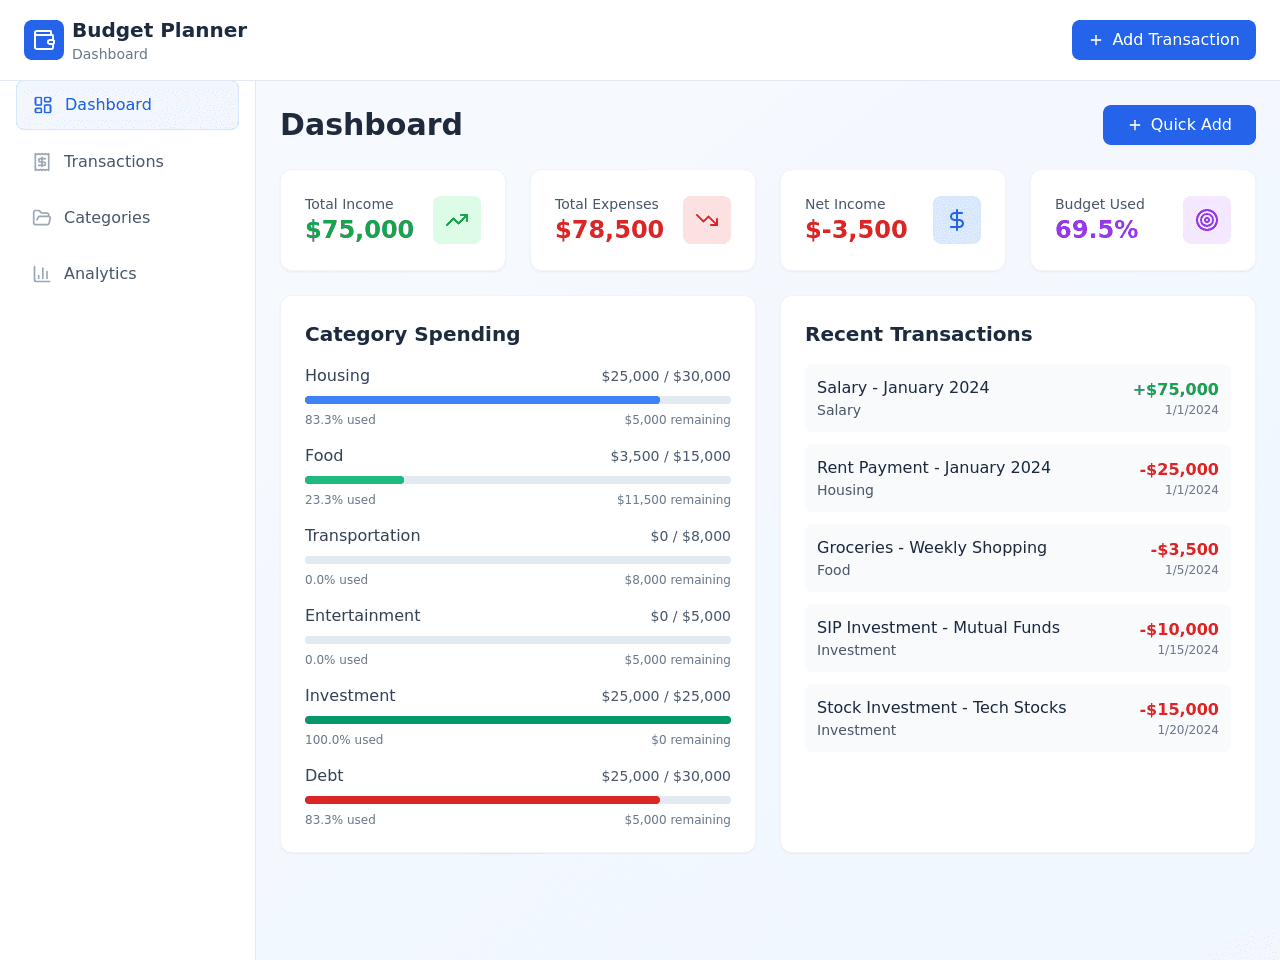
Task: Click the red Debt budget progress bar
Action: (x=518, y=800)
